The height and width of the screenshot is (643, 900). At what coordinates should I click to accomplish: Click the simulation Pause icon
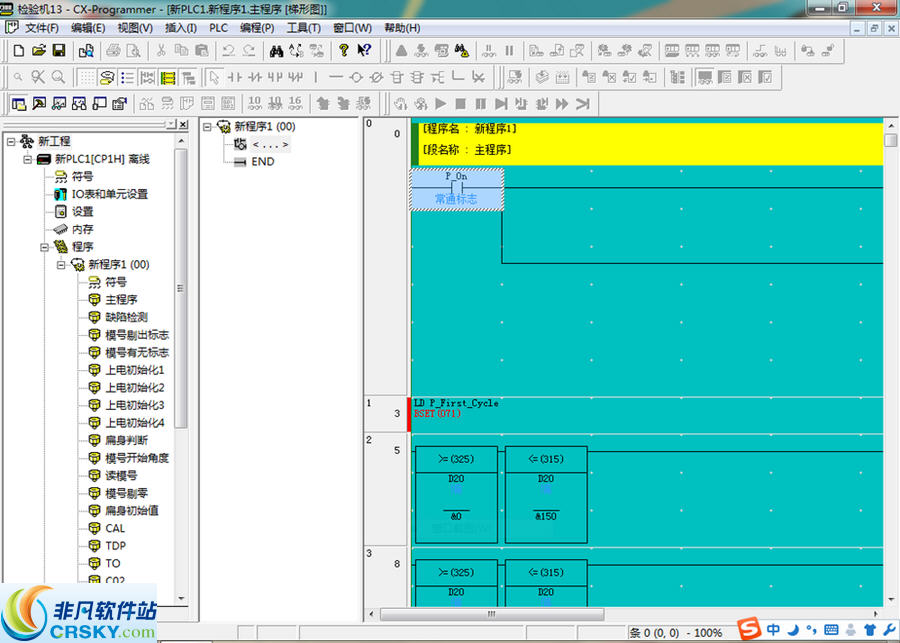pyautogui.click(x=481, y=104)
